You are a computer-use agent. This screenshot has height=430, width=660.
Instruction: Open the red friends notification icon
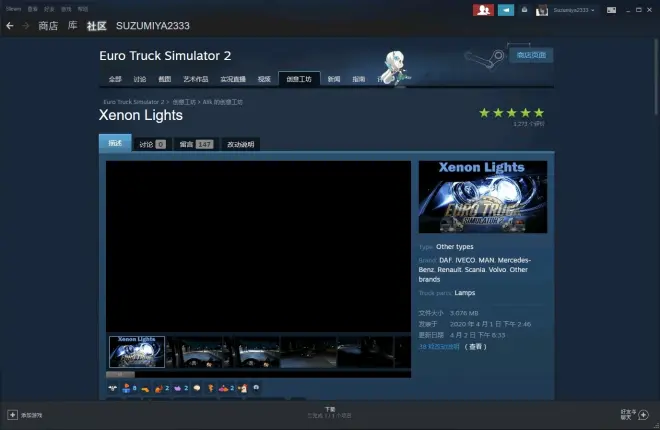click(483, 9)
